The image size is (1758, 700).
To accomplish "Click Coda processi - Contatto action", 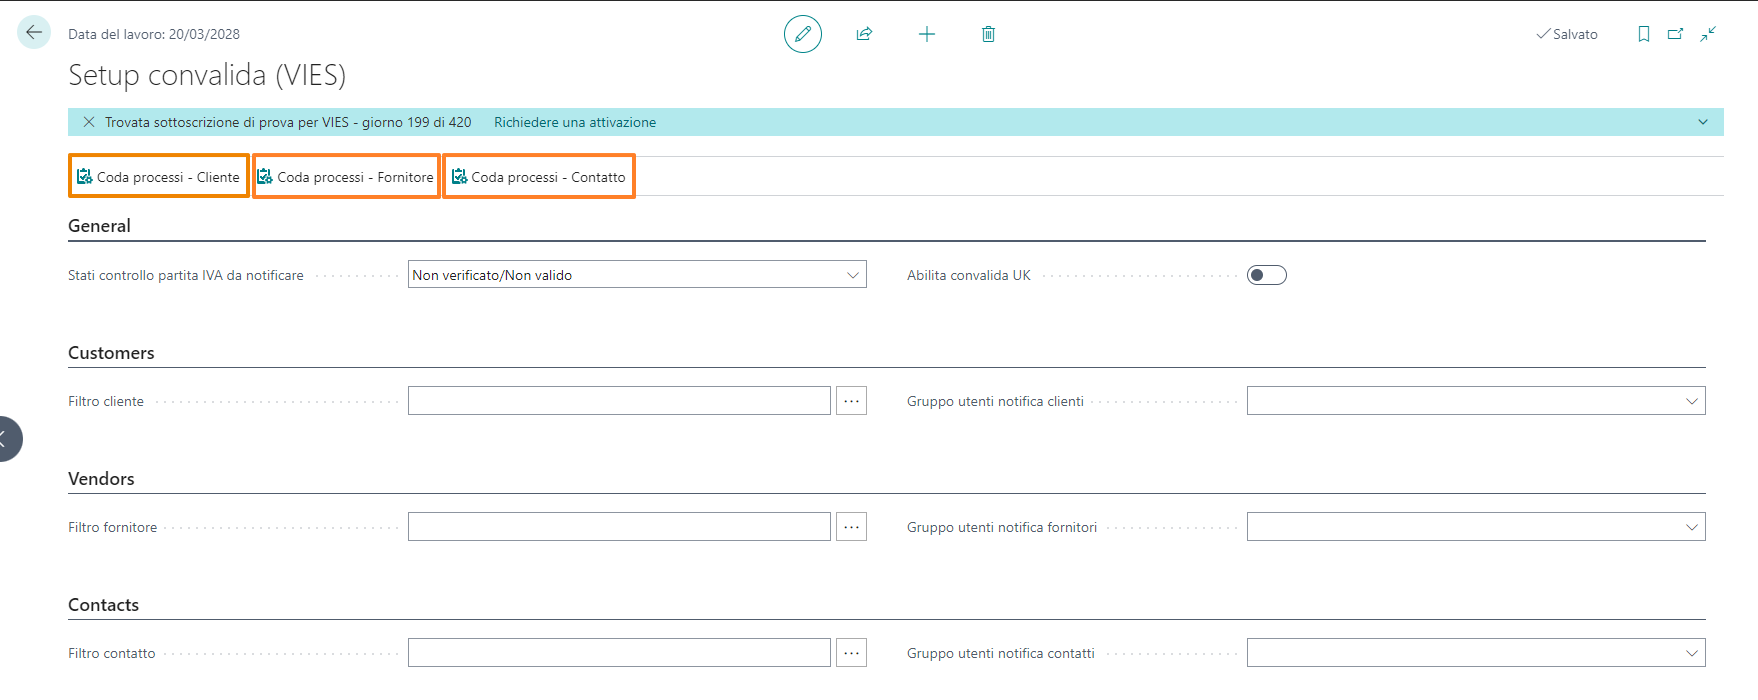I will [539, 177].
